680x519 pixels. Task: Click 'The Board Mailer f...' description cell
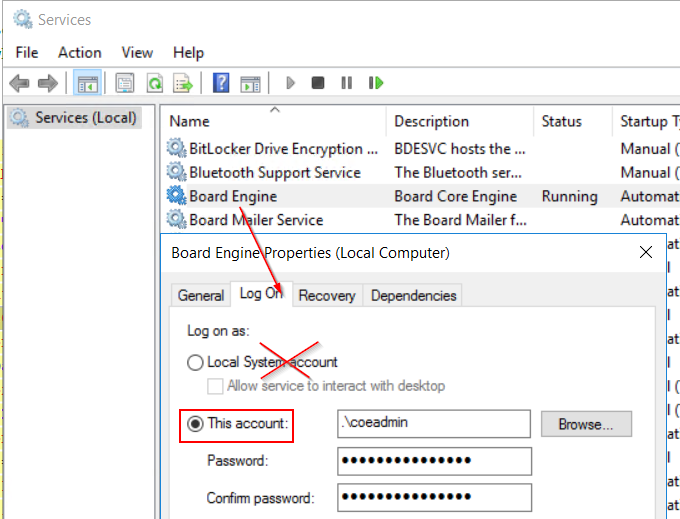click(460, 219)
